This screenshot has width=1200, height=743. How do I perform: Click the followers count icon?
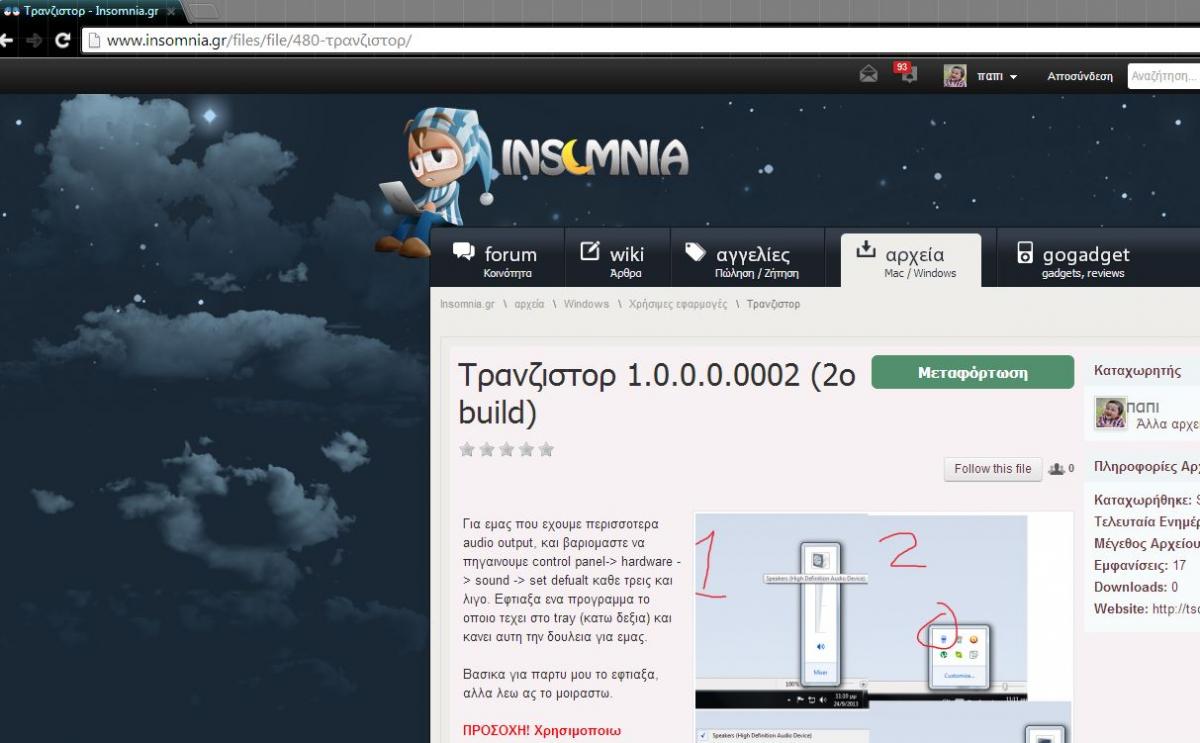tap(1056, 468)
